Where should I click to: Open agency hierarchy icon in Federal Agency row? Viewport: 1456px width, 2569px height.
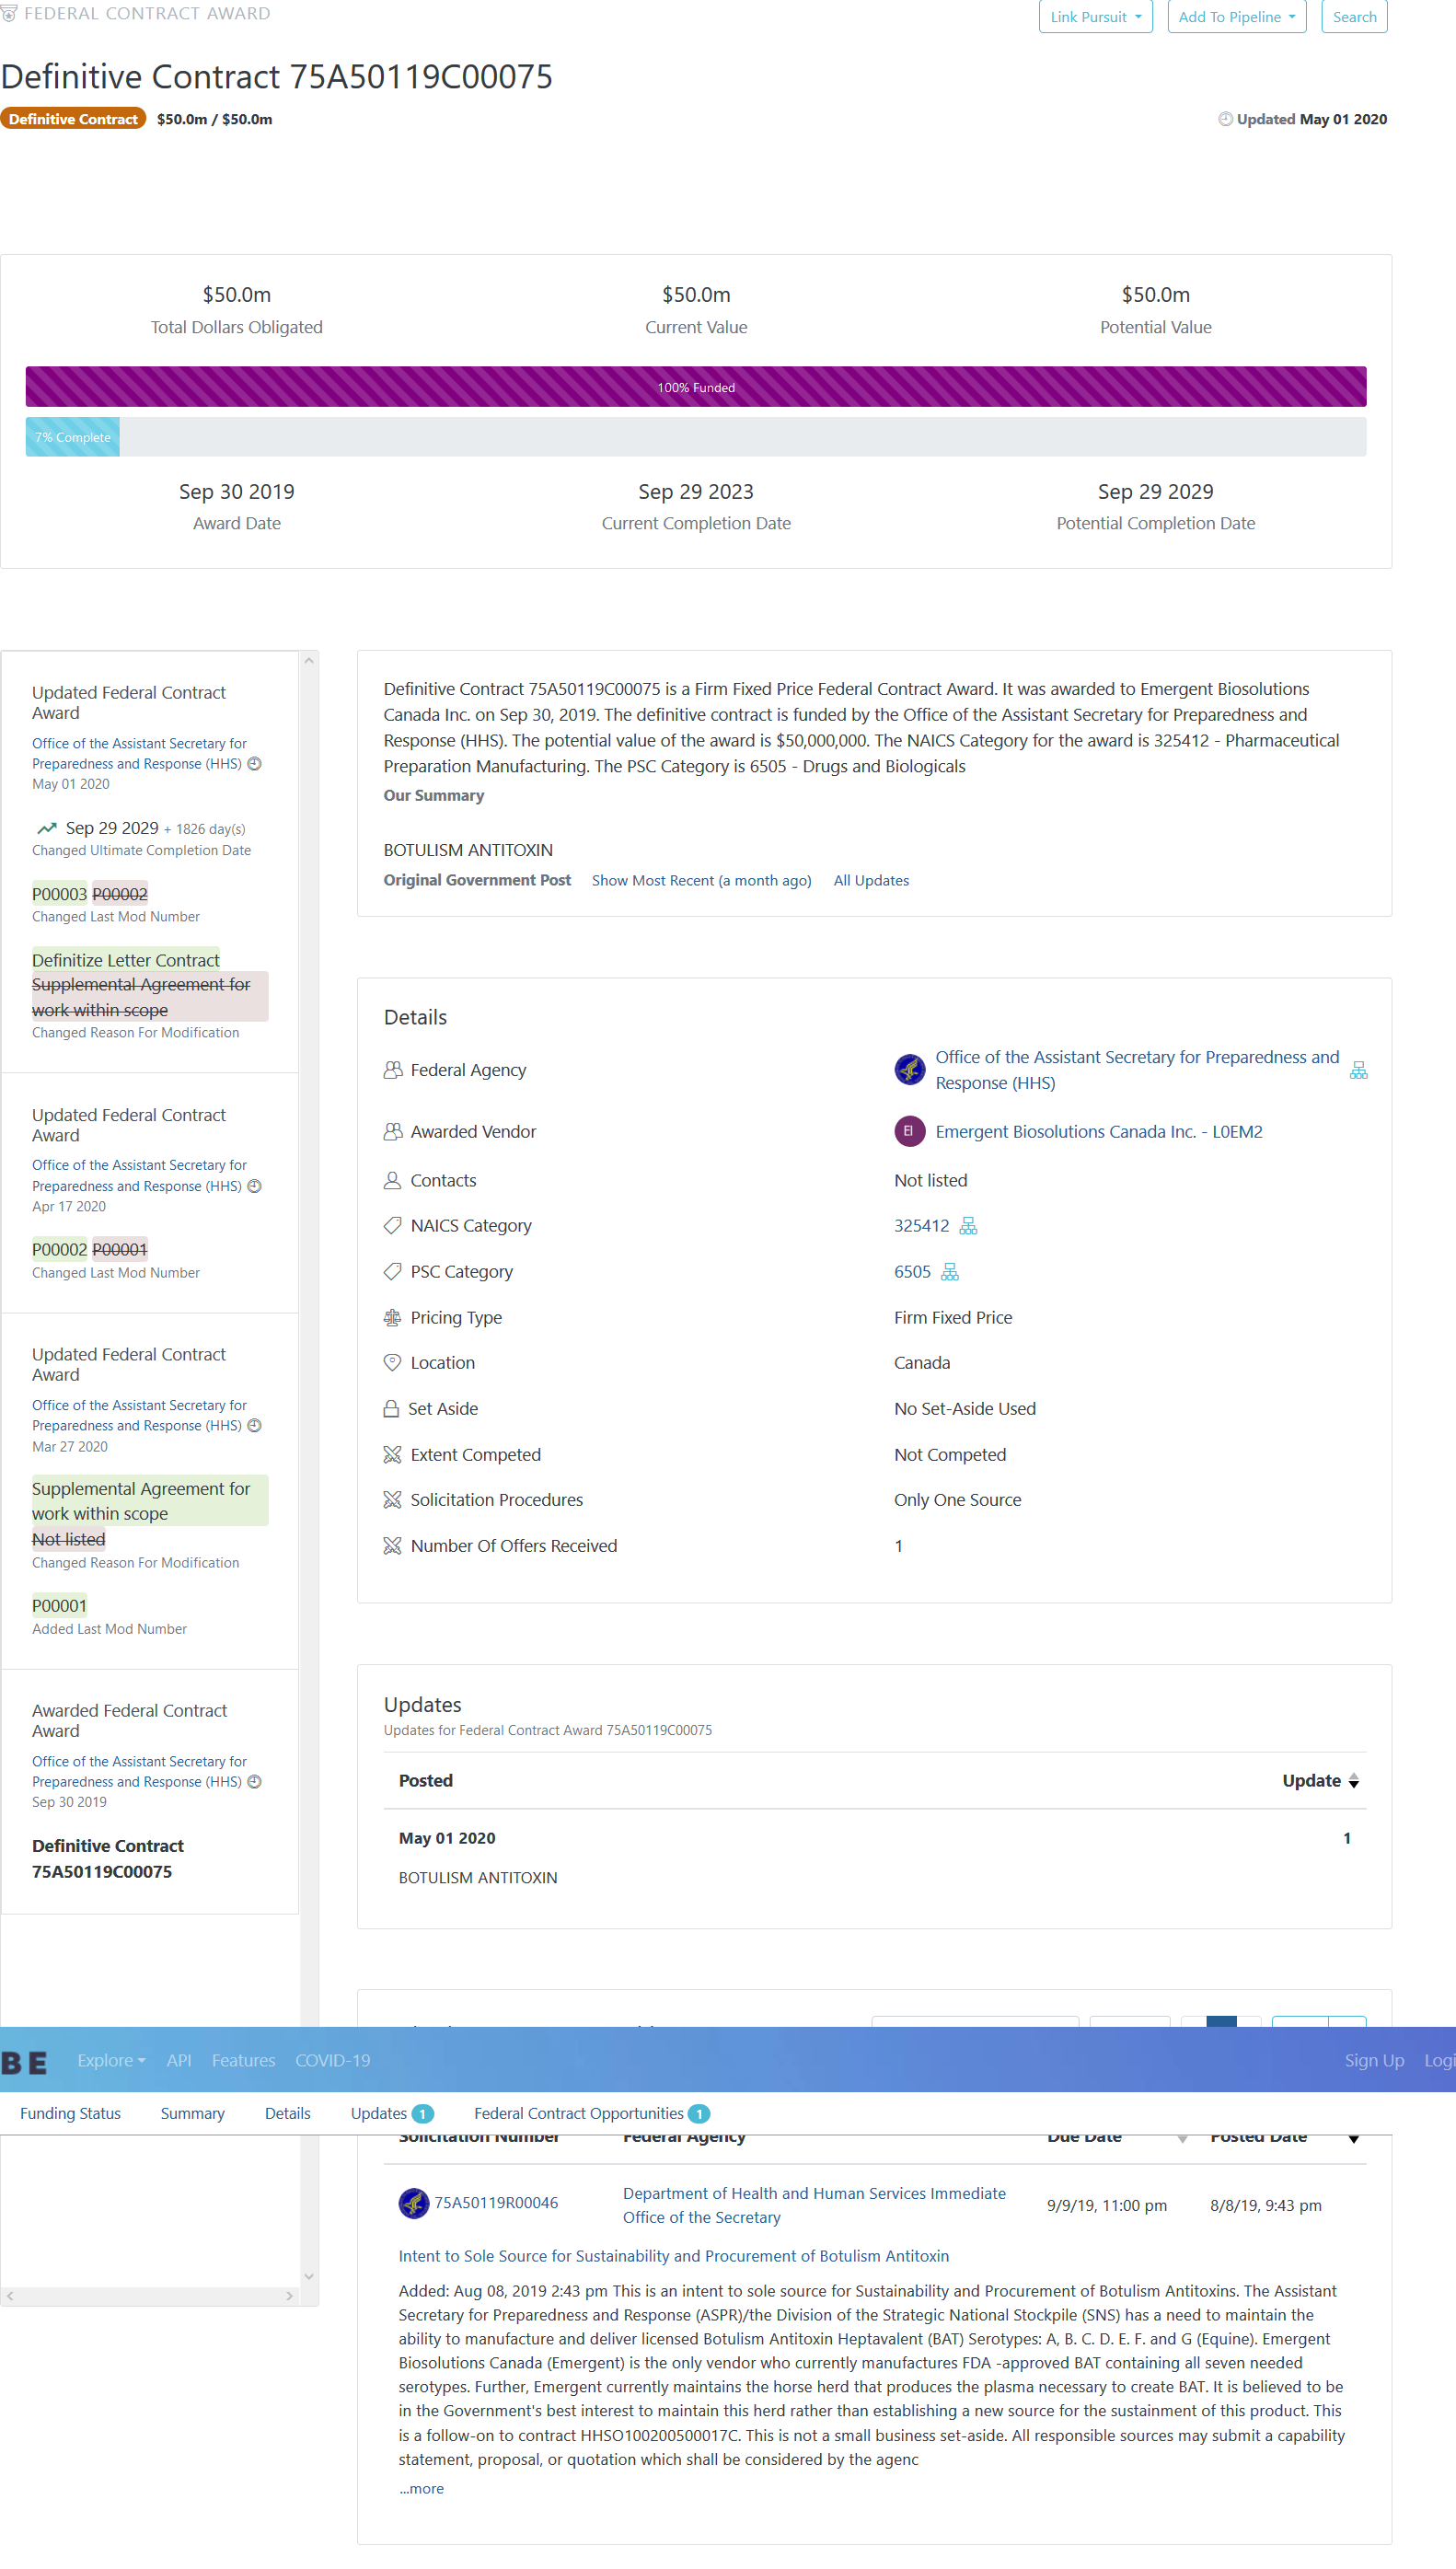tap(1358, 1071)
